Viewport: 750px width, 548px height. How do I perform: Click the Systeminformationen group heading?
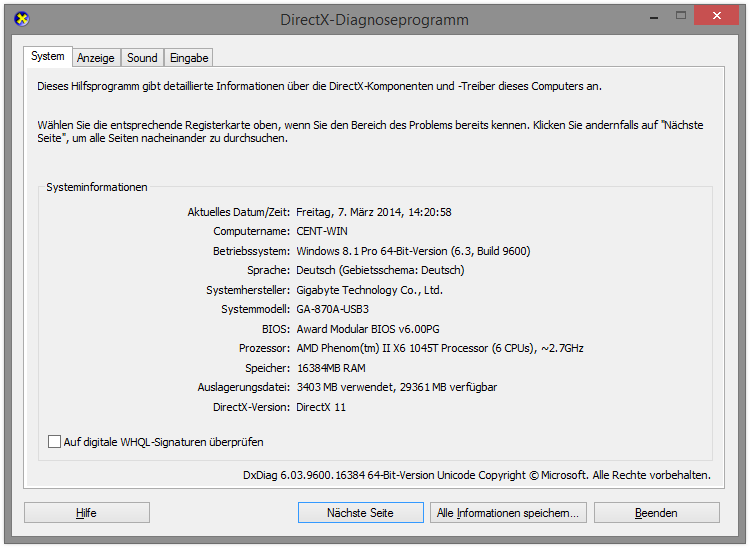click(97, 187)
